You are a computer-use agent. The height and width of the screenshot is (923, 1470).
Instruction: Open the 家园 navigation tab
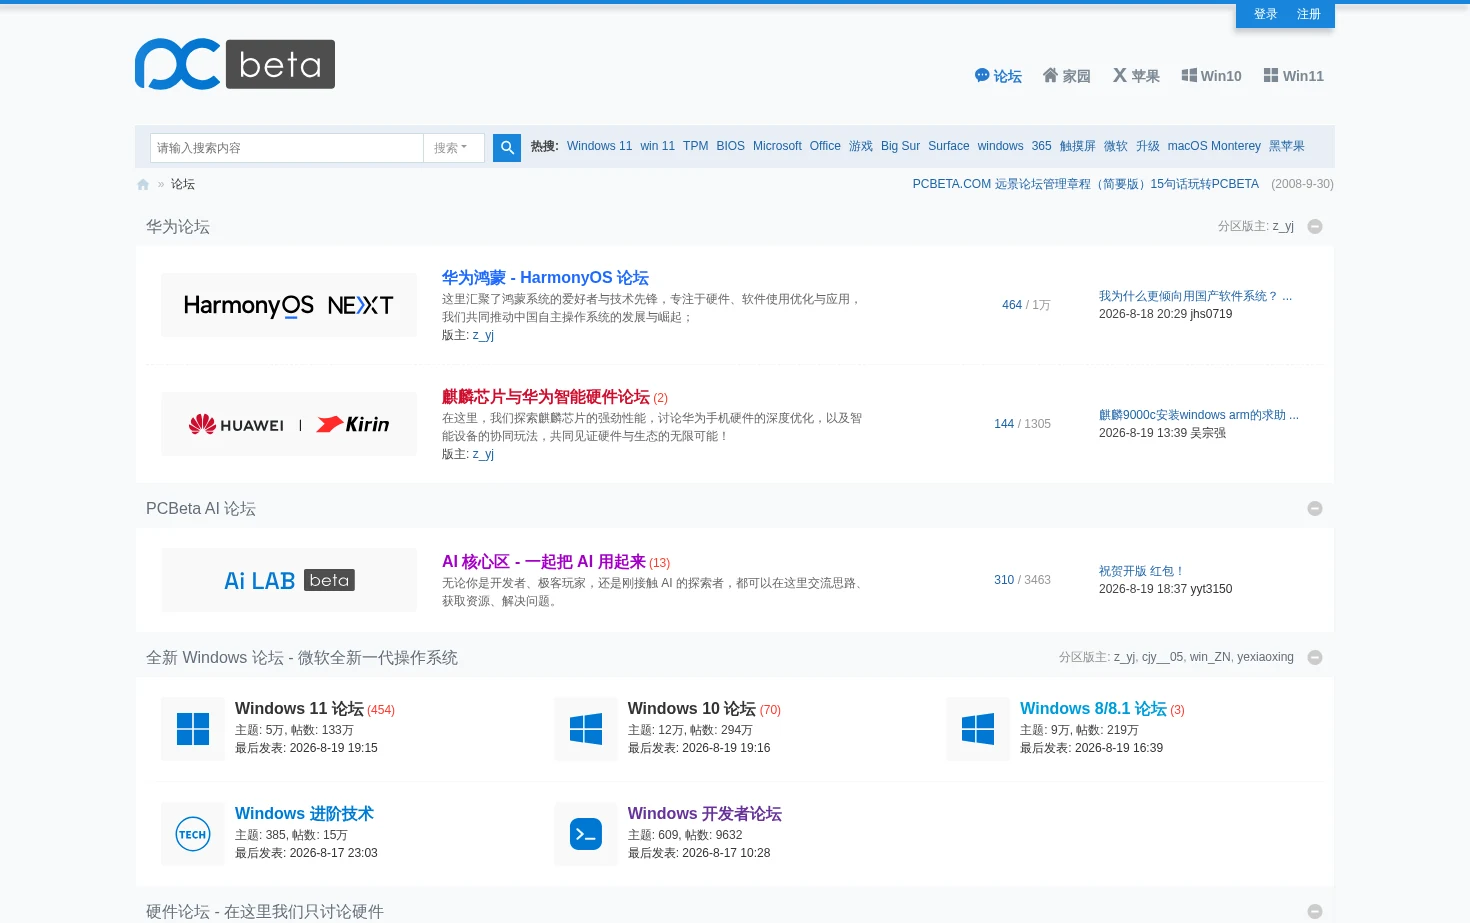(1066, 76)
